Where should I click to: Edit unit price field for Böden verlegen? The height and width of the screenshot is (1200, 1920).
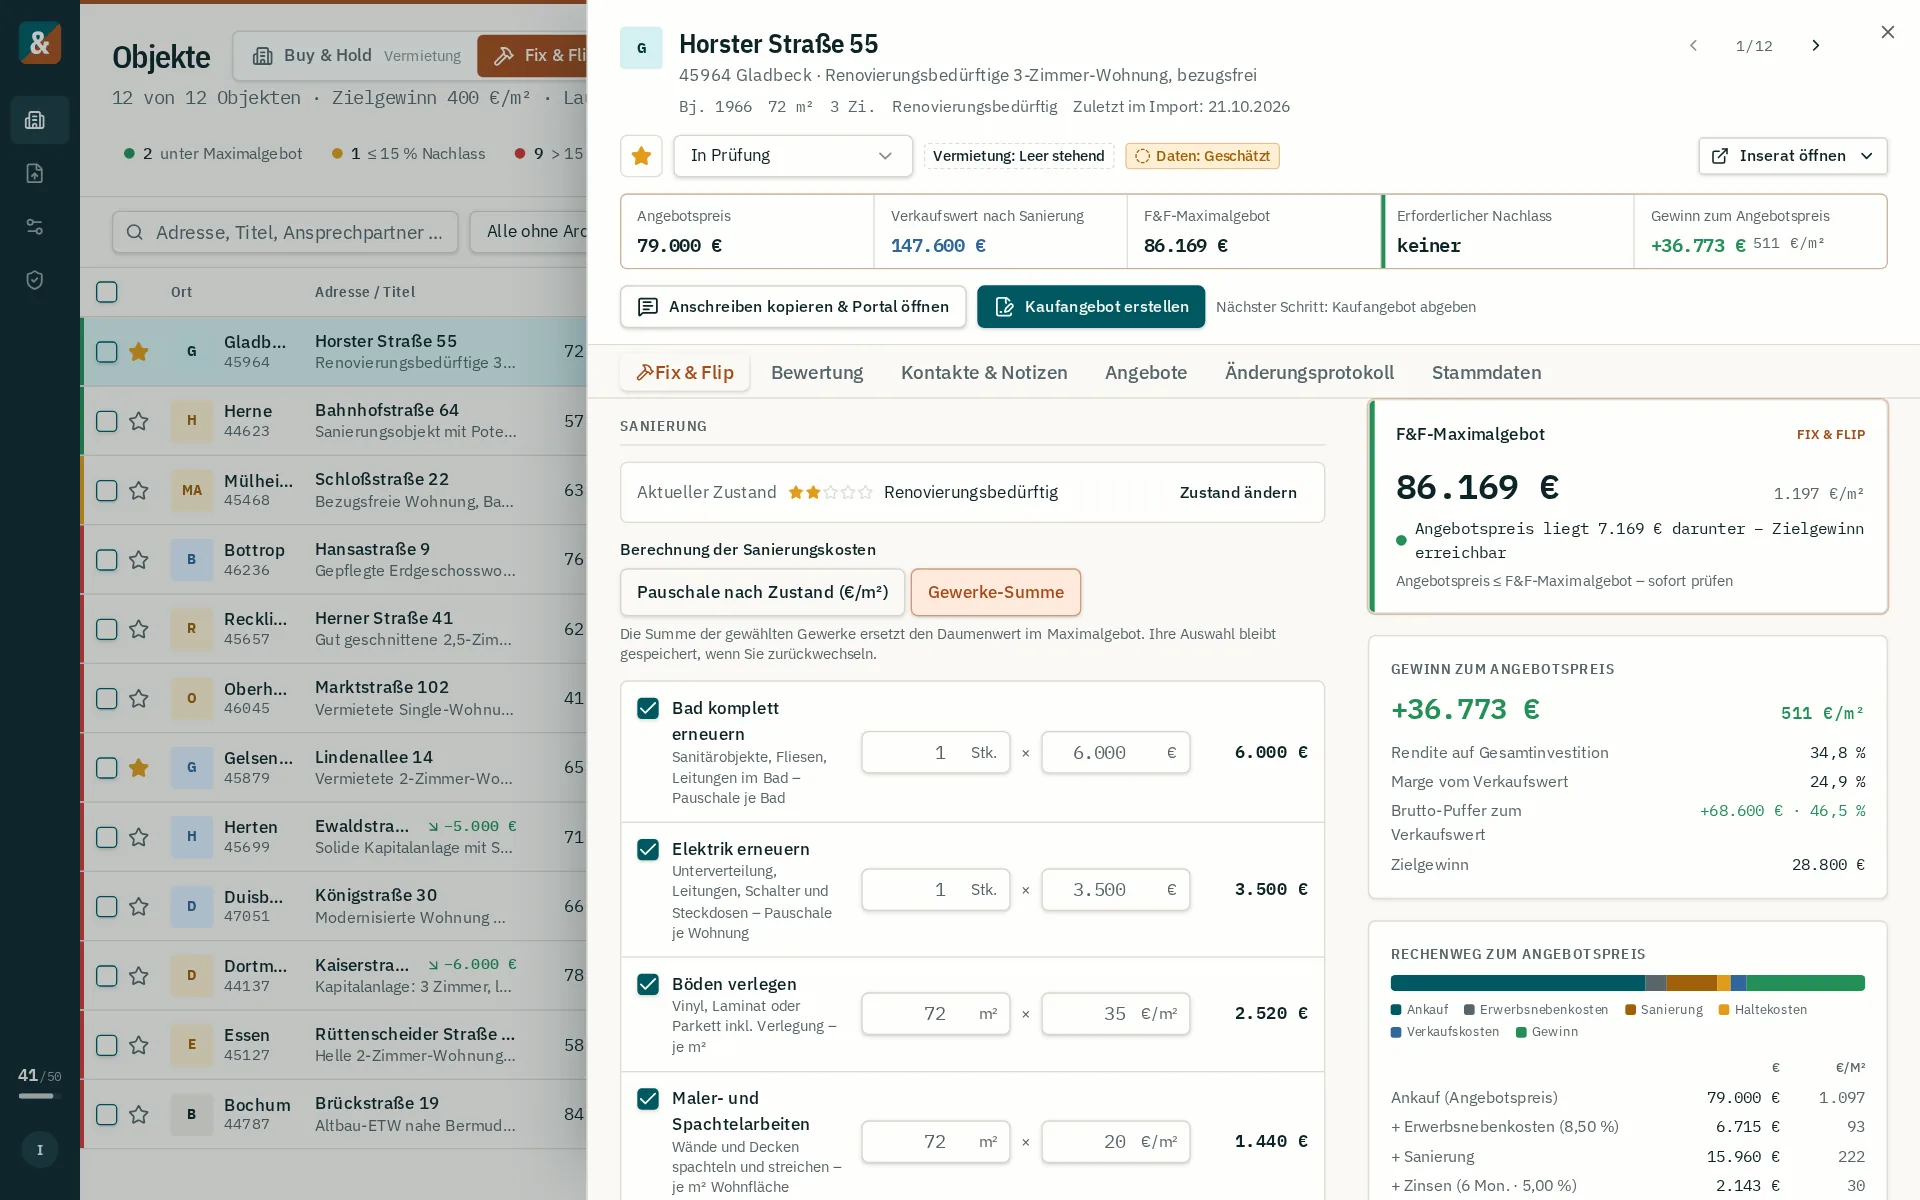(x=1115, y=1014)
